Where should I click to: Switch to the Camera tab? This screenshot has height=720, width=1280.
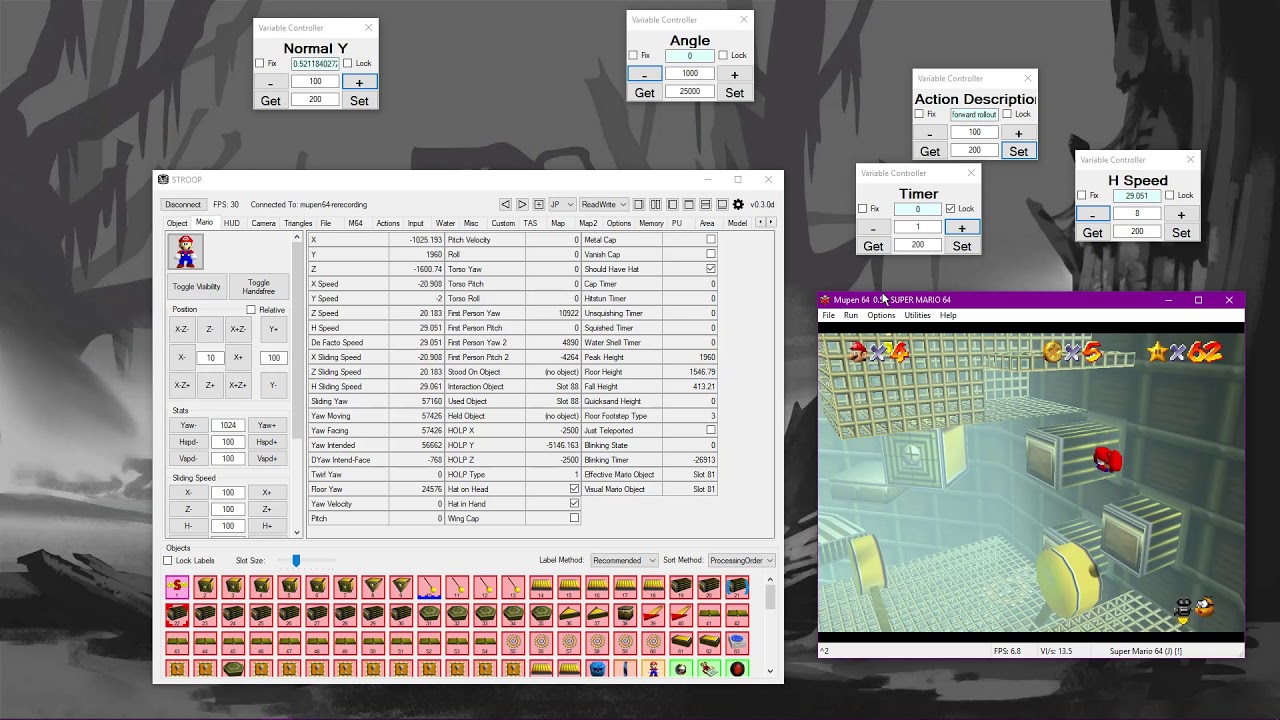(x=263, y=223)
